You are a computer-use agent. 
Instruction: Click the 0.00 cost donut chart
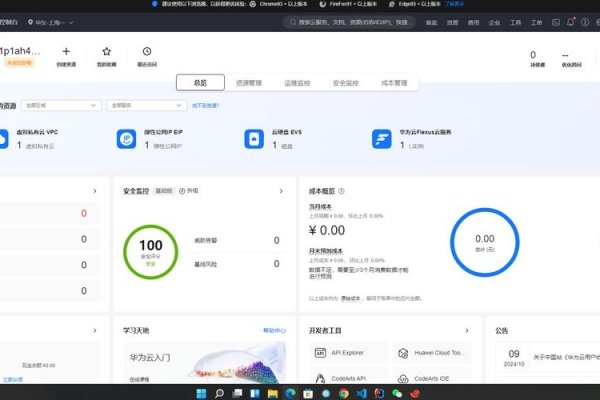(x=484, y=242)
